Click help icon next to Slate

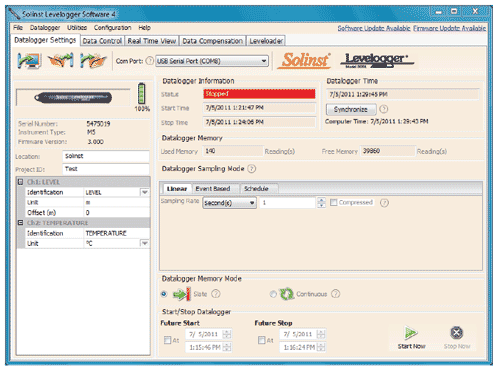click(216, 294)
